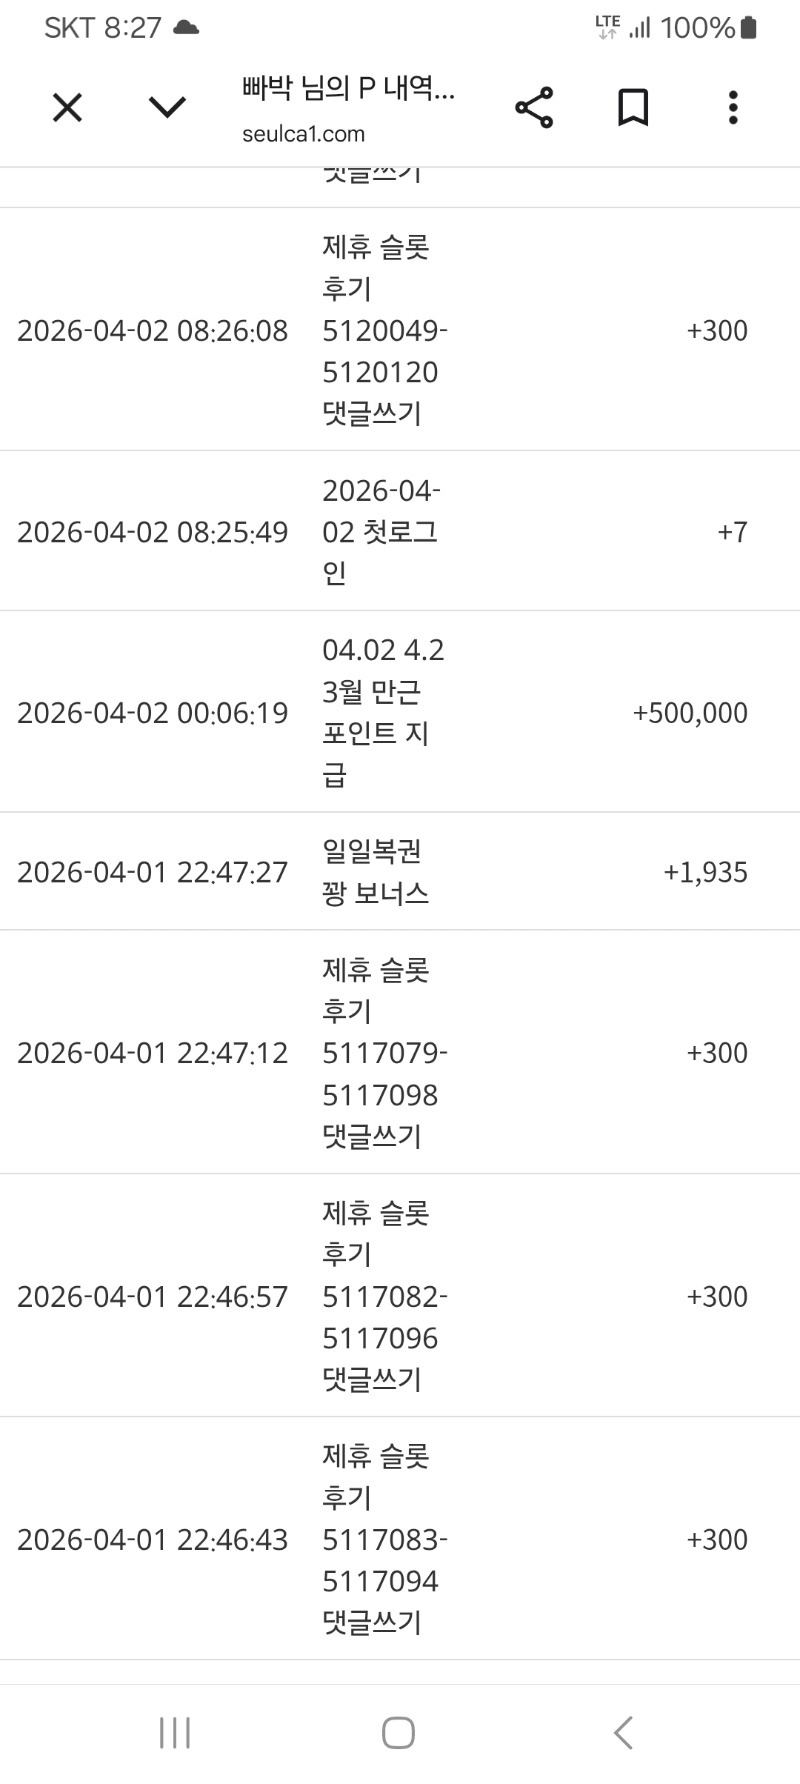Image resolution: width=800 pixels, height=1784 pixels.
Task: Tap the cloud icon in status bar
Action: click(x=186, y=28)
